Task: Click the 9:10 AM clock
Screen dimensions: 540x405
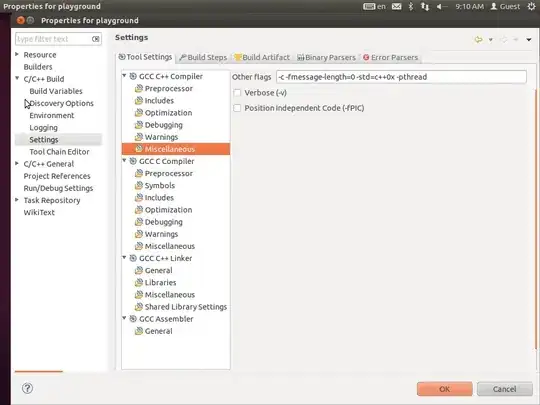Action: pyautogui.click(x=469, y=7)
